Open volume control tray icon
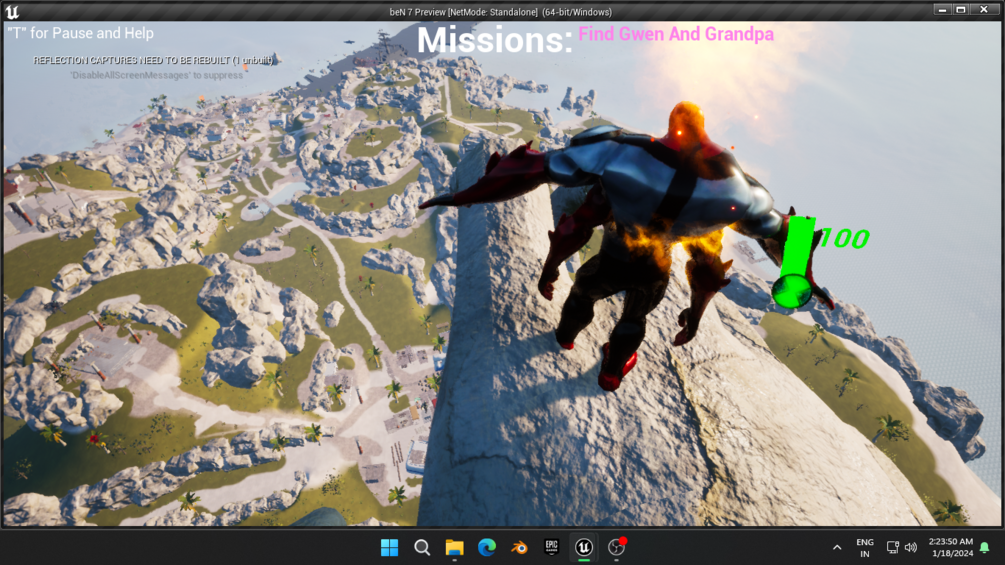 click(911, 548)
